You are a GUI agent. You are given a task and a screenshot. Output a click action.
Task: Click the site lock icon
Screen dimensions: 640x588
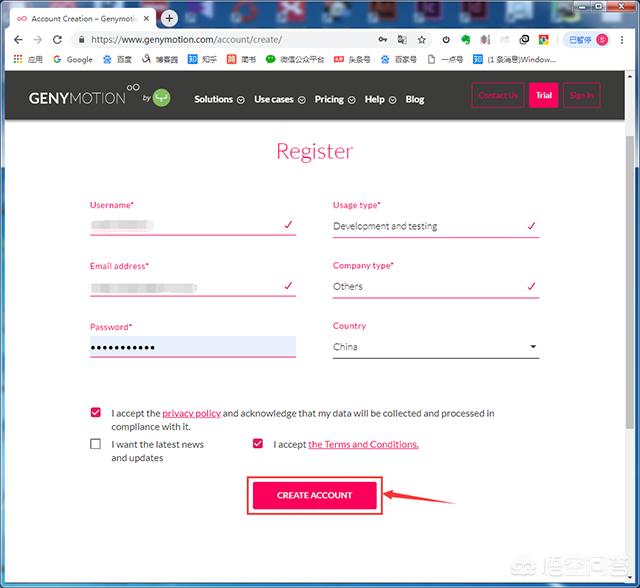[82, 40]
